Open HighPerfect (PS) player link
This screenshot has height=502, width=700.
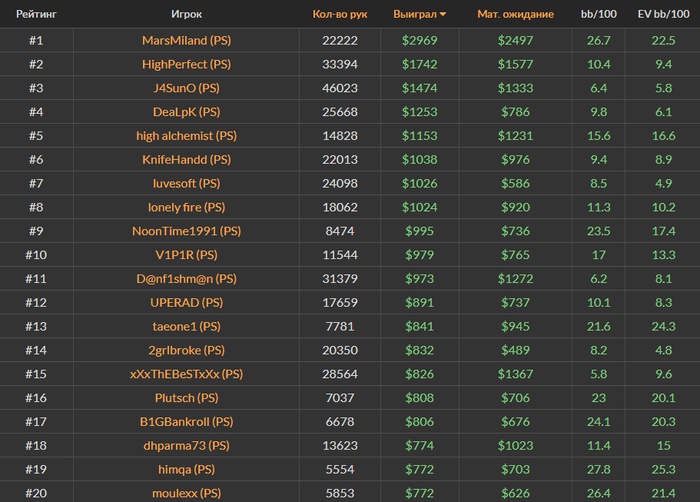186,64
